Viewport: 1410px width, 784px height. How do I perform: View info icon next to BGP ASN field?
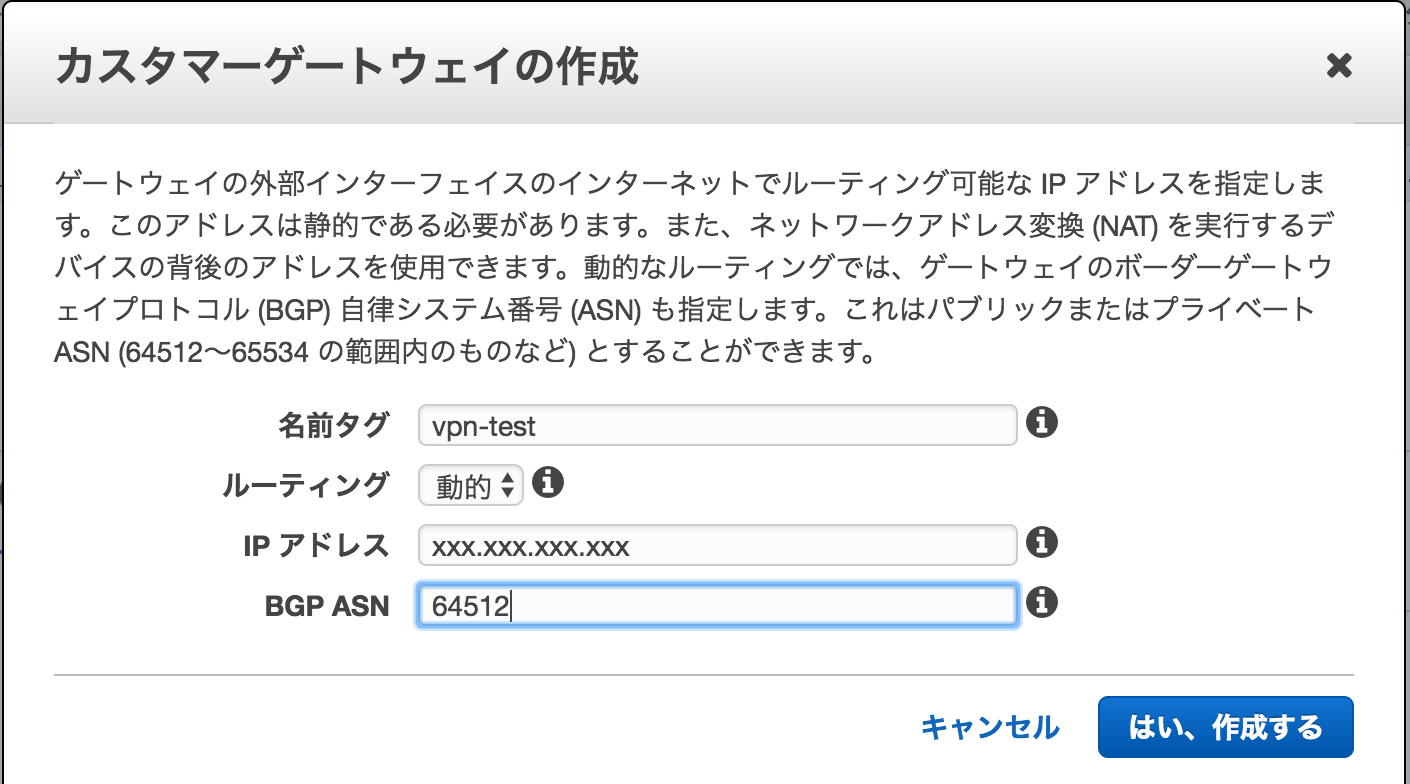pyautogui.click(x=1042, y=603)
